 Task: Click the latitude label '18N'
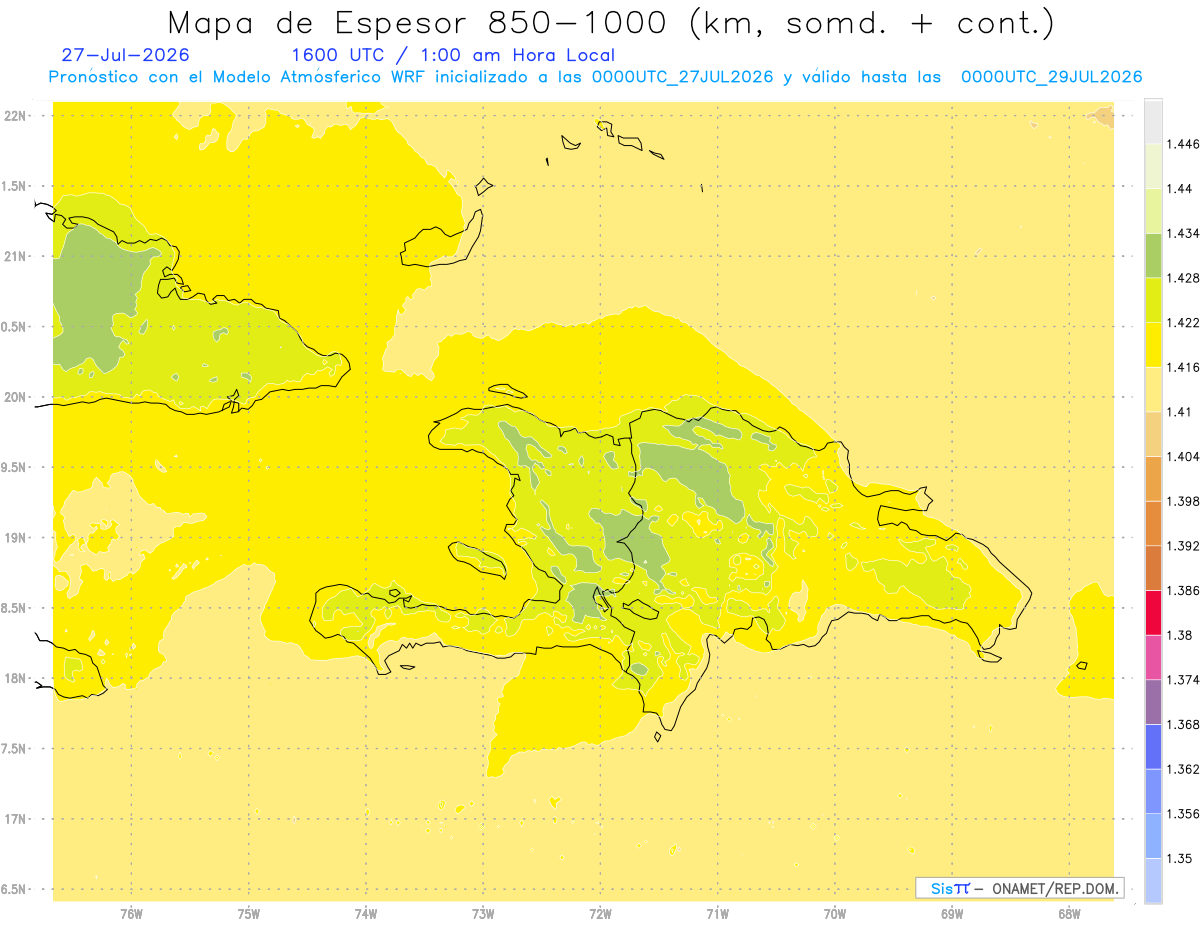(x=16, y=679)
